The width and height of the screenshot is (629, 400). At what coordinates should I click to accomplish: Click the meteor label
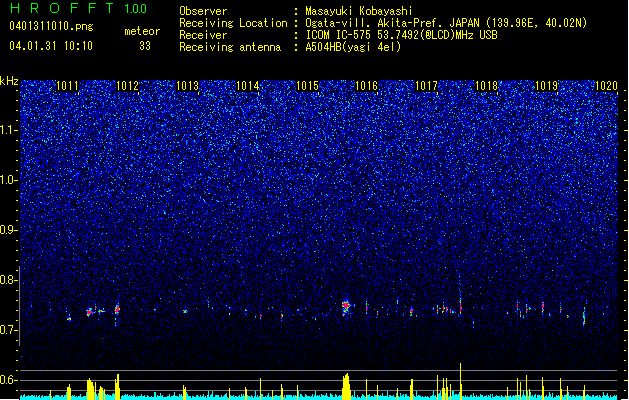pyautogui.click(x=142, y=31)
